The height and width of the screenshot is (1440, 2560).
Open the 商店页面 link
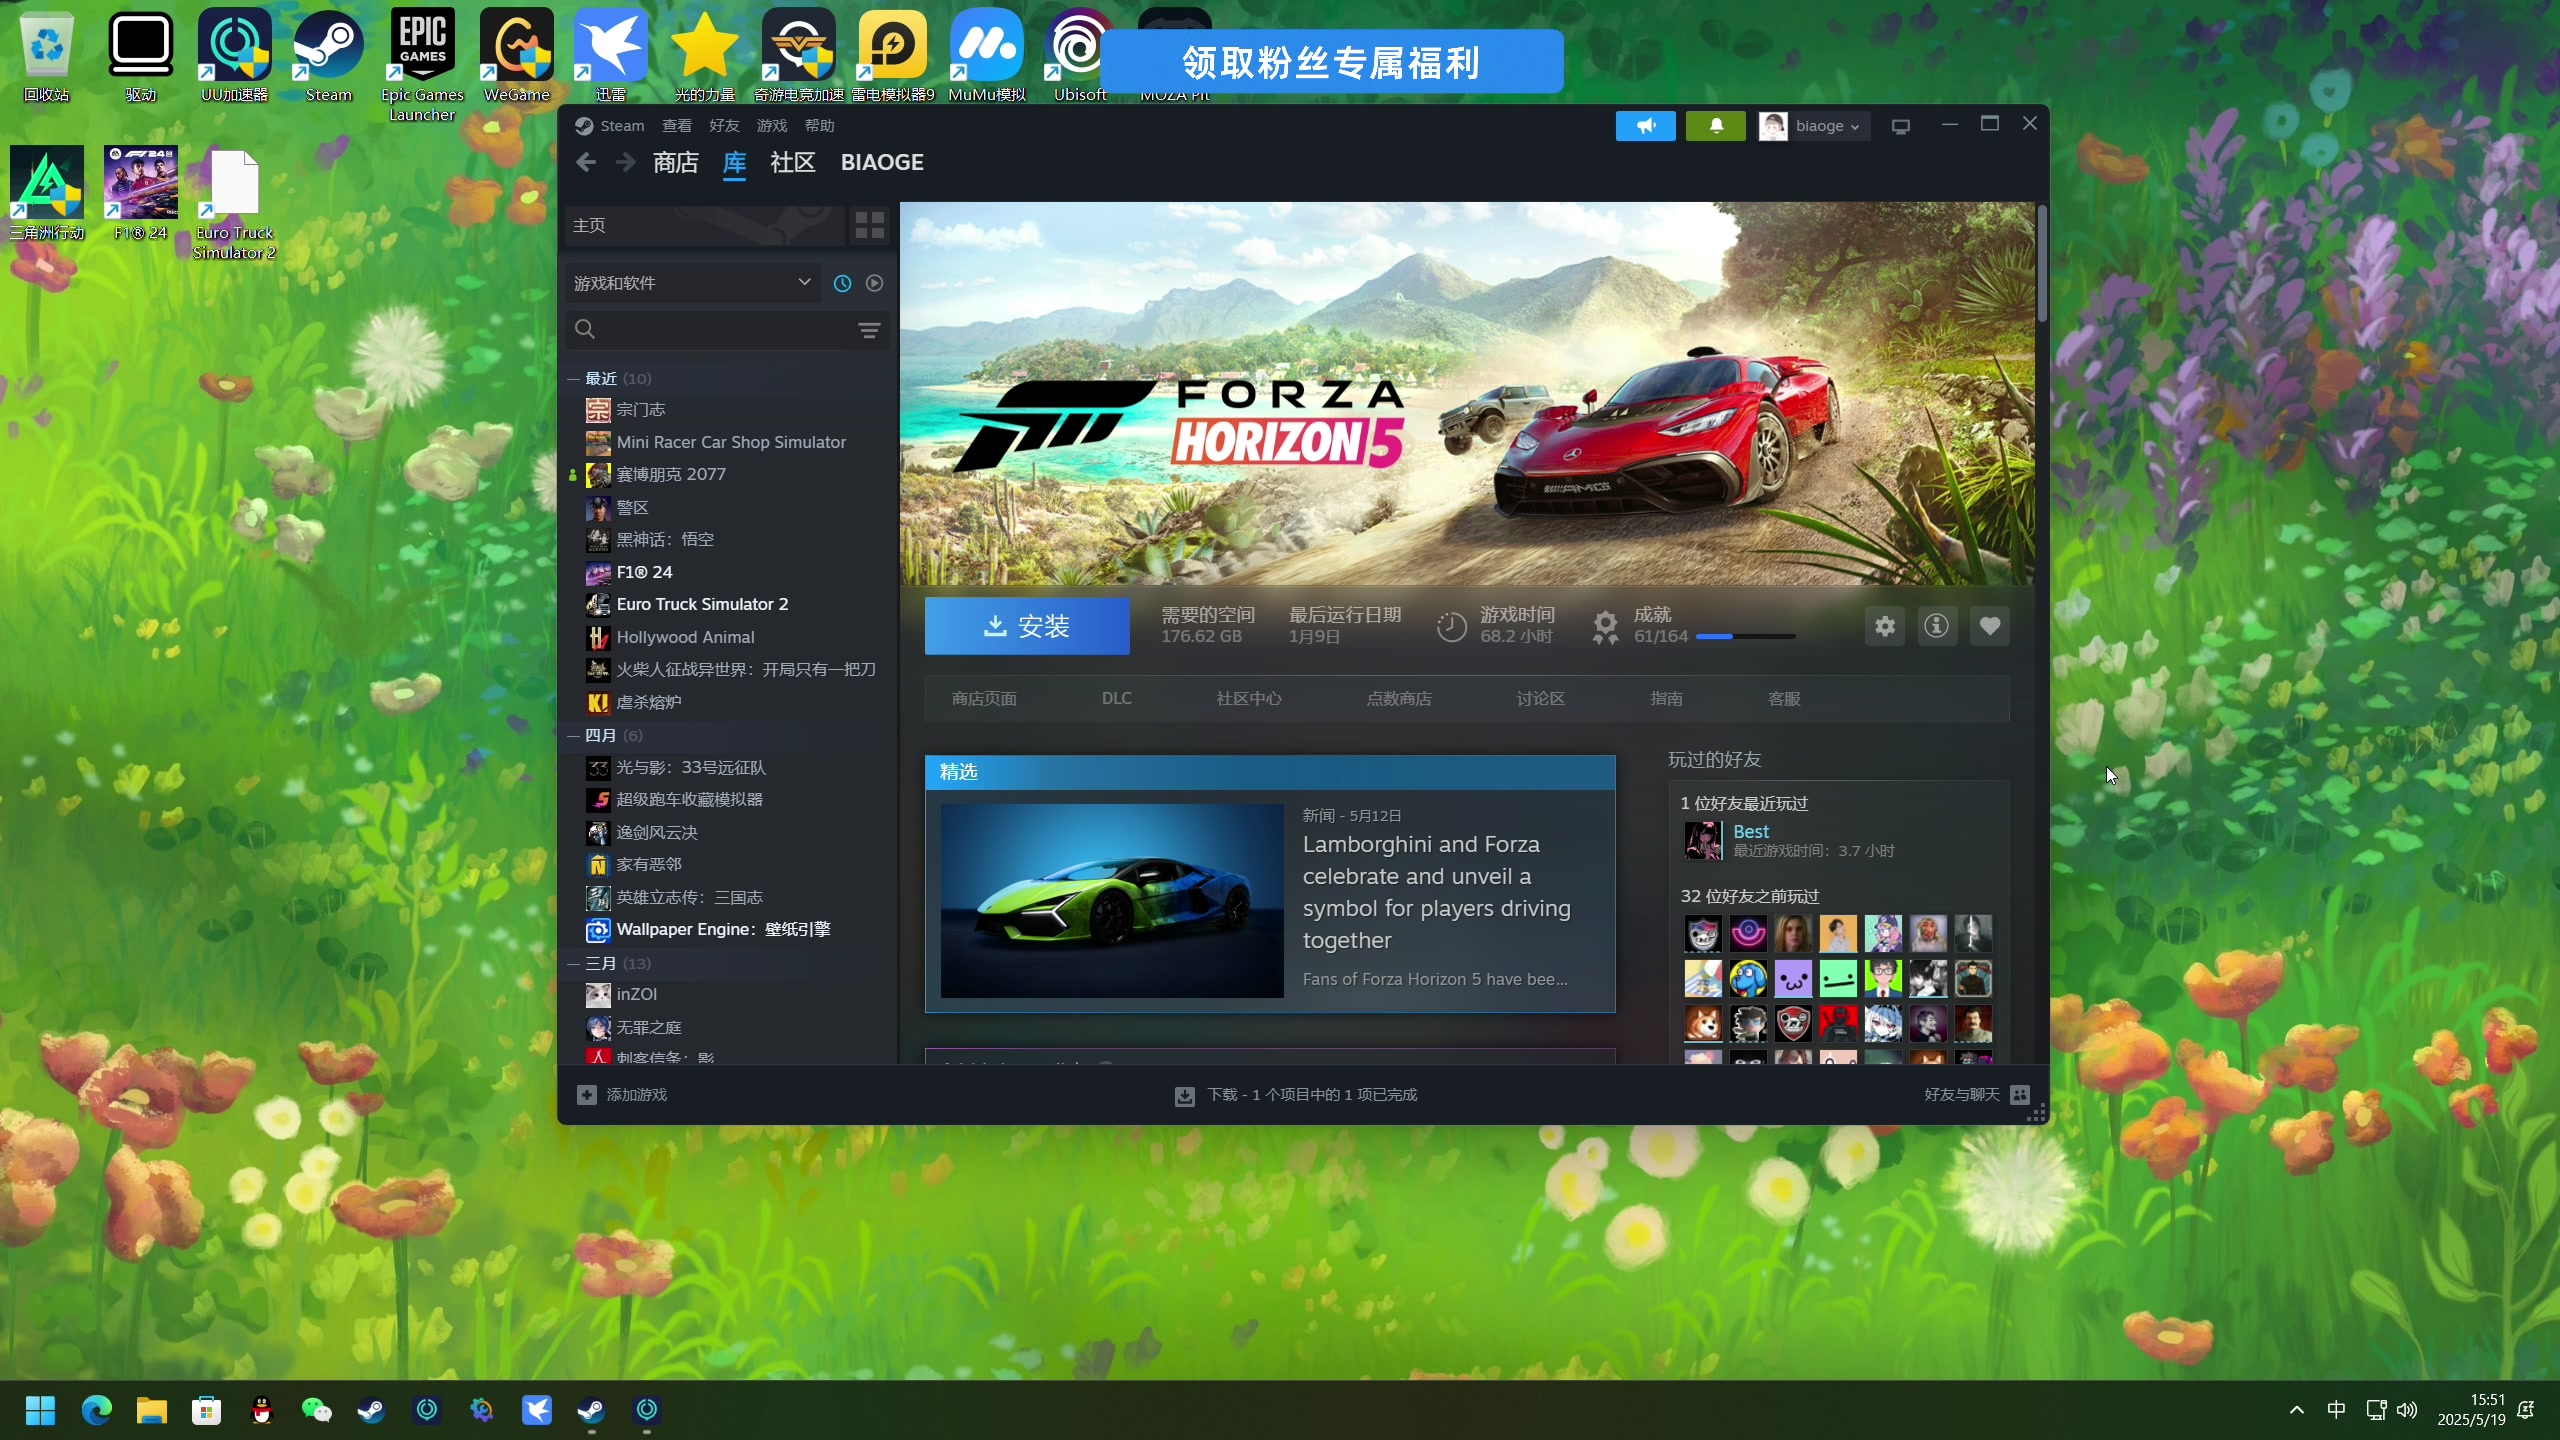984,699
